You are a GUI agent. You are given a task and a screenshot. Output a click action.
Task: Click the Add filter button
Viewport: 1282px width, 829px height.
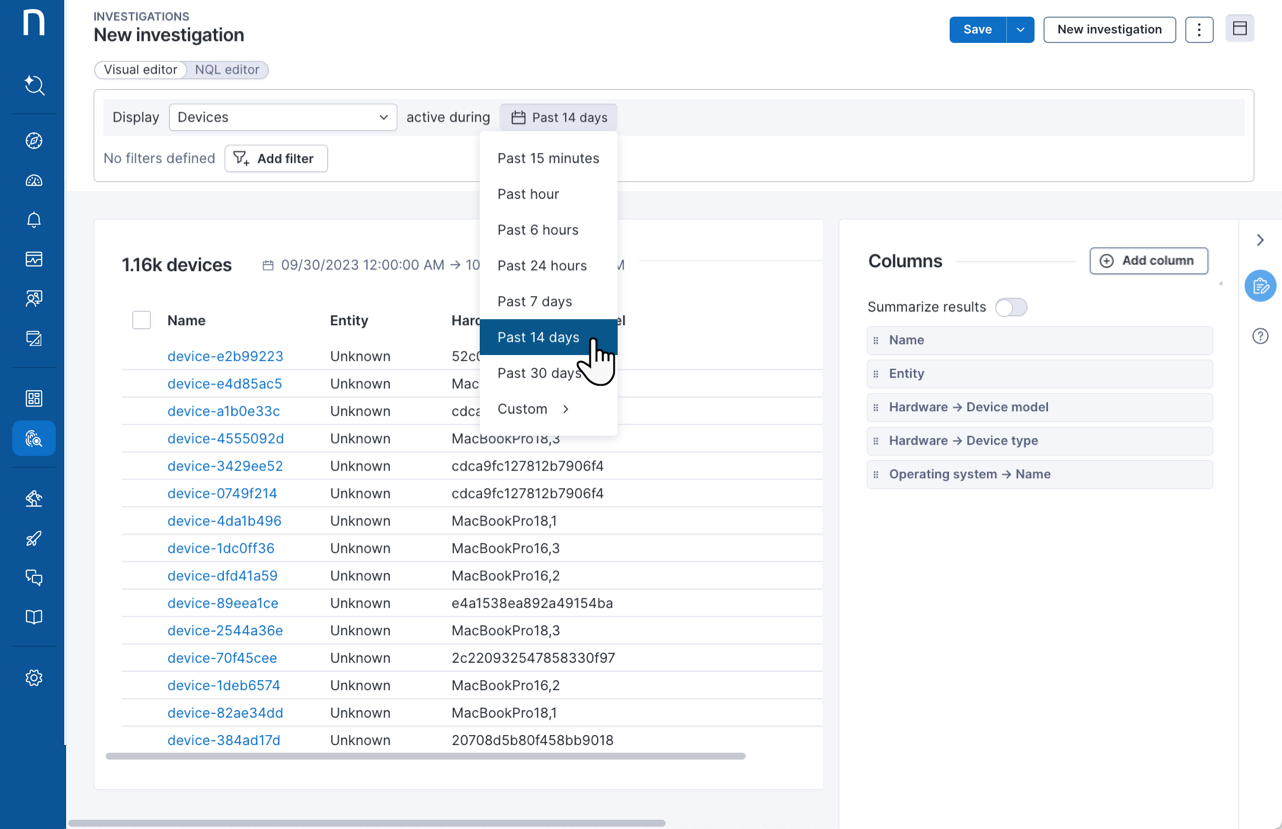[x=276, y=158]
